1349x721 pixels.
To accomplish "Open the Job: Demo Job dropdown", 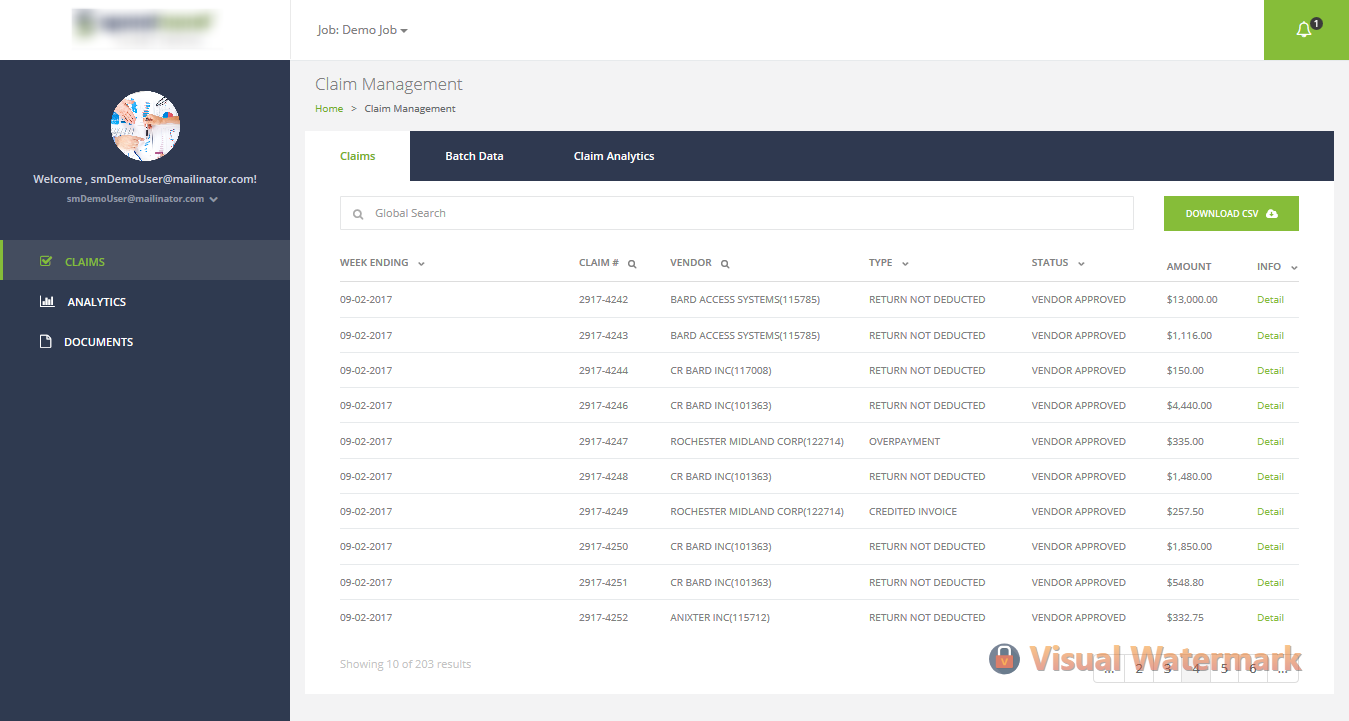I will point(362,30).
